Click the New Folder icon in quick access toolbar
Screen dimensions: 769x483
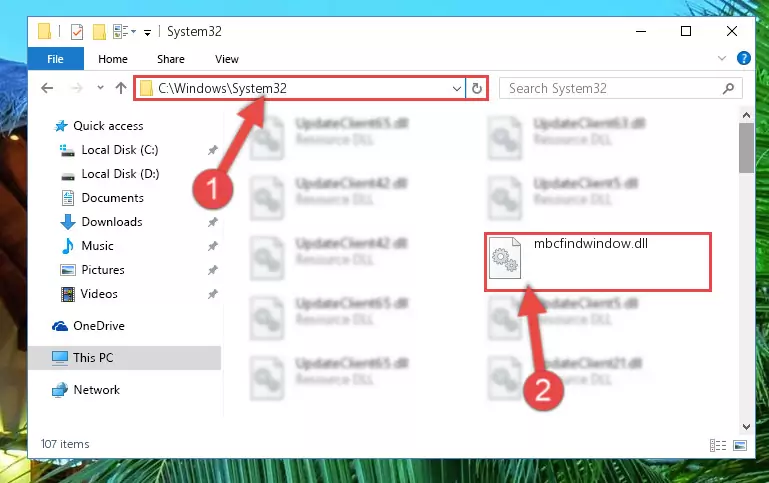click(99, 32)
